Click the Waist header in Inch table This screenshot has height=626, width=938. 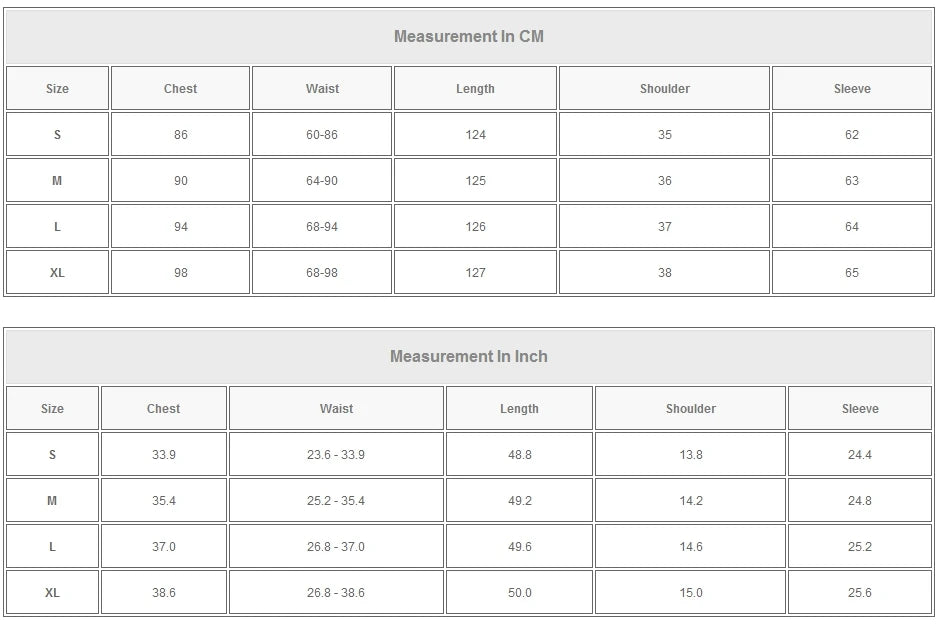point(336,409)
